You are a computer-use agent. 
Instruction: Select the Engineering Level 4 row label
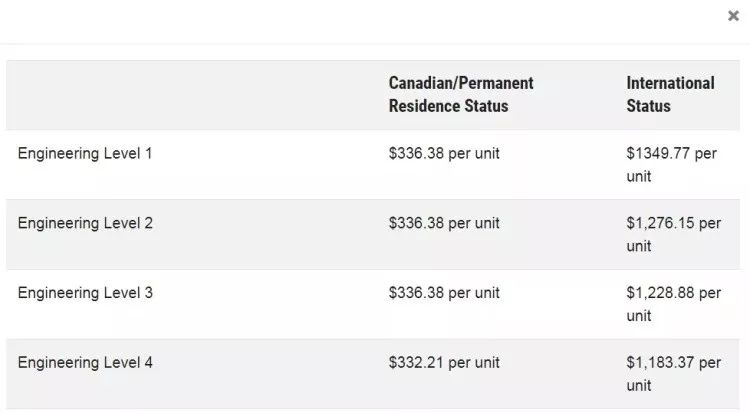pos(85,363)
